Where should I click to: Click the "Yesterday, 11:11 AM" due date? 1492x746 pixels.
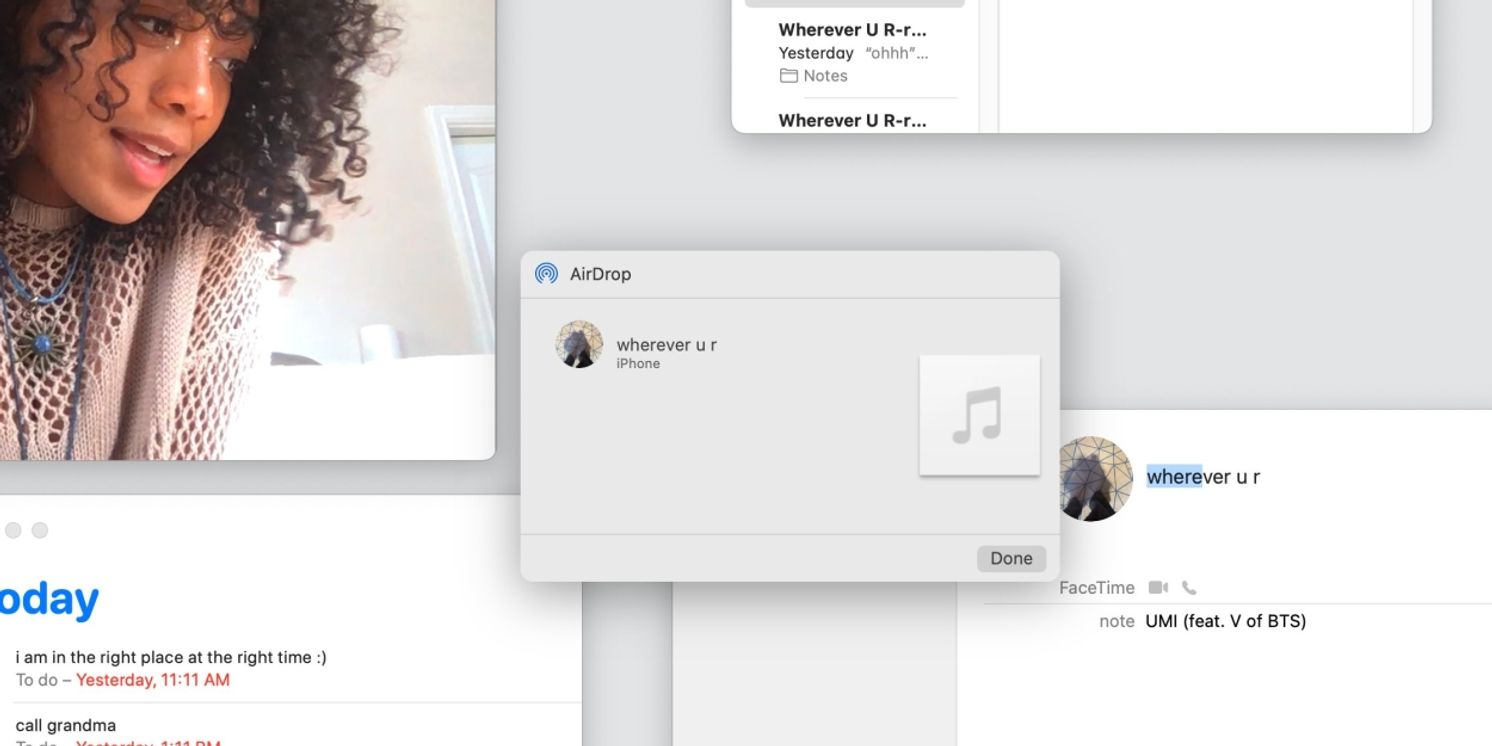tap(153, 680)
